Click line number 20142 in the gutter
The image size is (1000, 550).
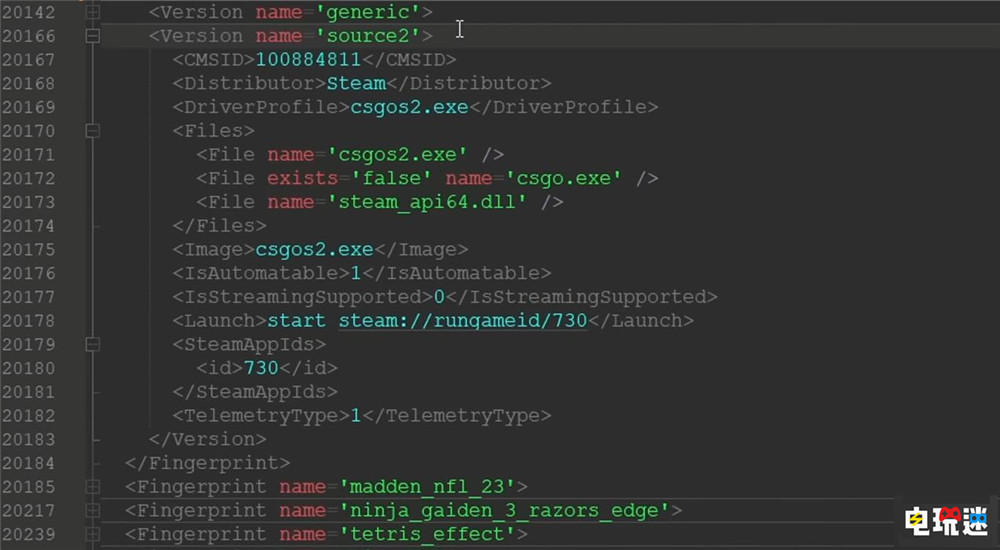pyautogui.click(x=29, y=12)
